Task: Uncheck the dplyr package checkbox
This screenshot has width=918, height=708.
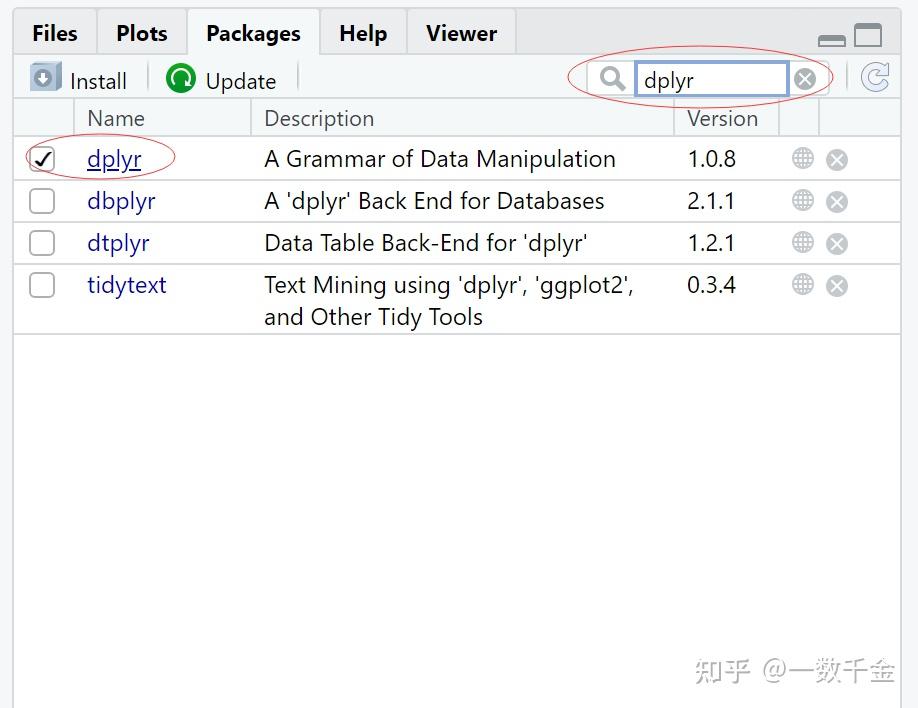Action: pos(42,159)
